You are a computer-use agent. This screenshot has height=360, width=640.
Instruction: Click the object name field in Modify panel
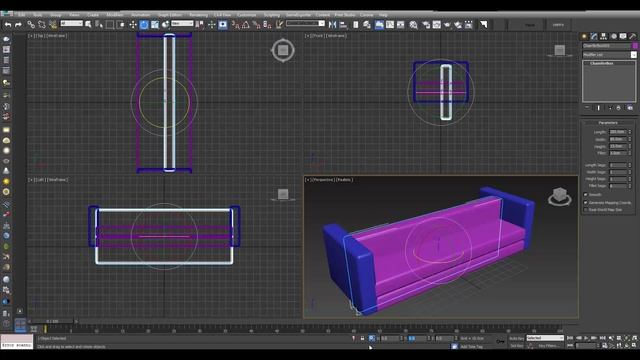coord(607,46)
